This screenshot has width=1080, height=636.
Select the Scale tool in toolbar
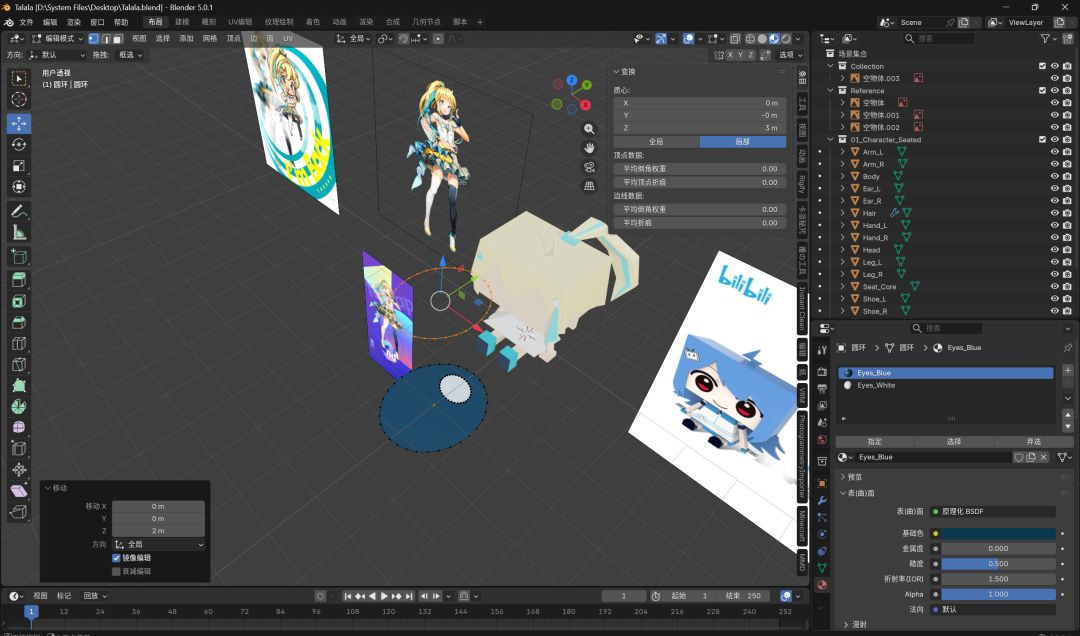[x=19, y=166]
